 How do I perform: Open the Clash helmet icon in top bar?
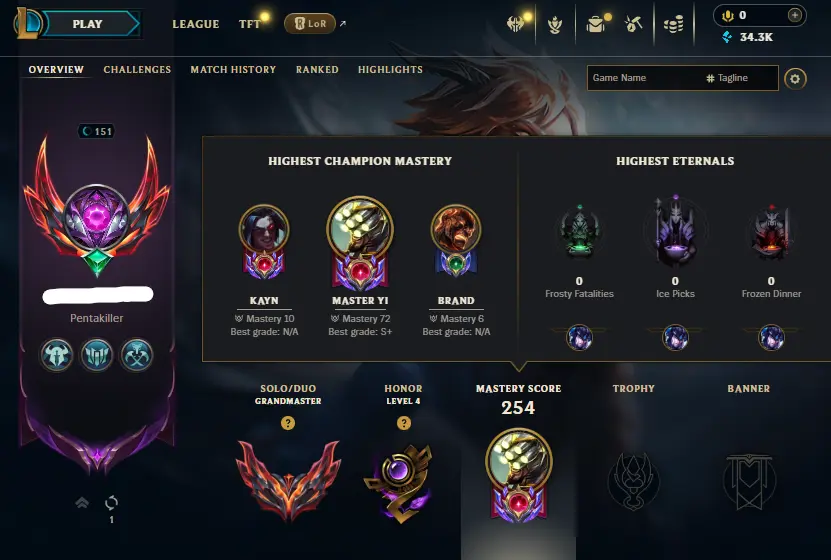[x=516, y=24]
